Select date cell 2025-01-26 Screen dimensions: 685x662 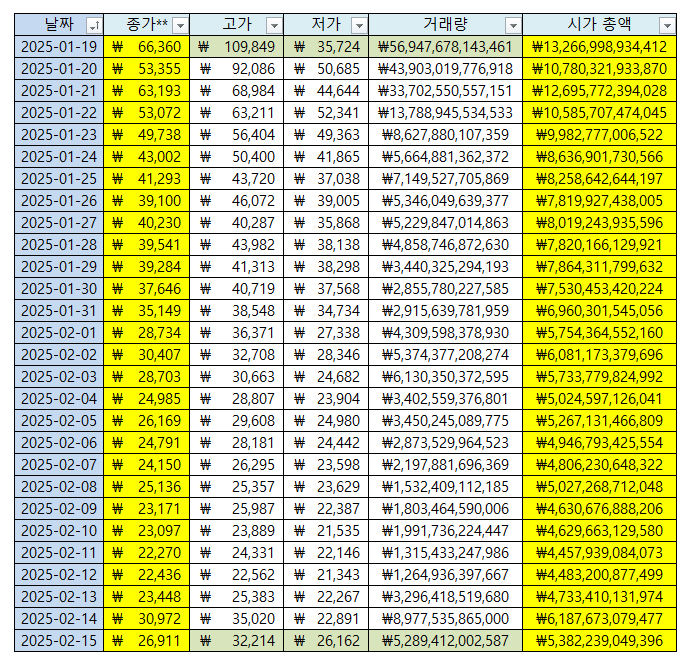click(59, 201)
